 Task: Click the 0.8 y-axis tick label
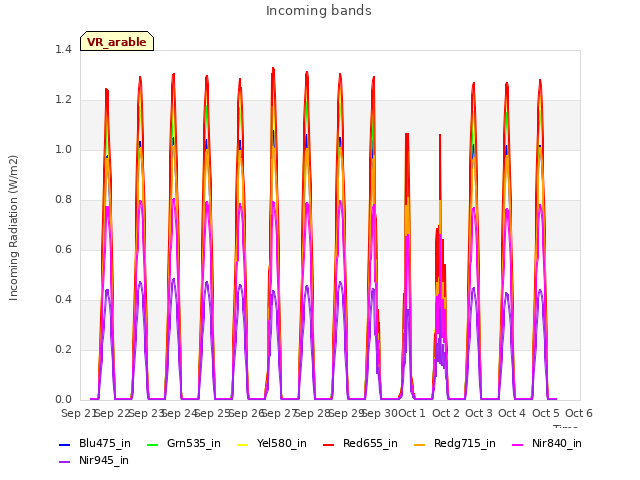point(63,200)
